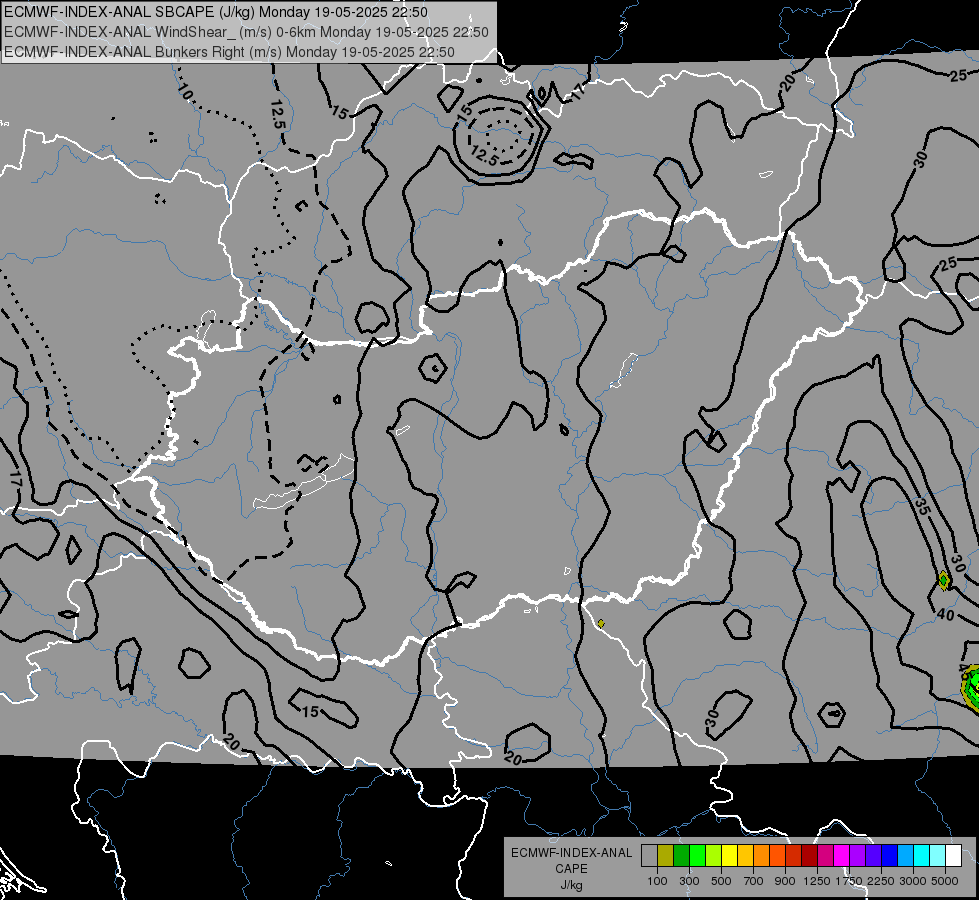Click the WindShear_ (m/s) 0-6km header line

pyautogui.click(x=246, y=32)
